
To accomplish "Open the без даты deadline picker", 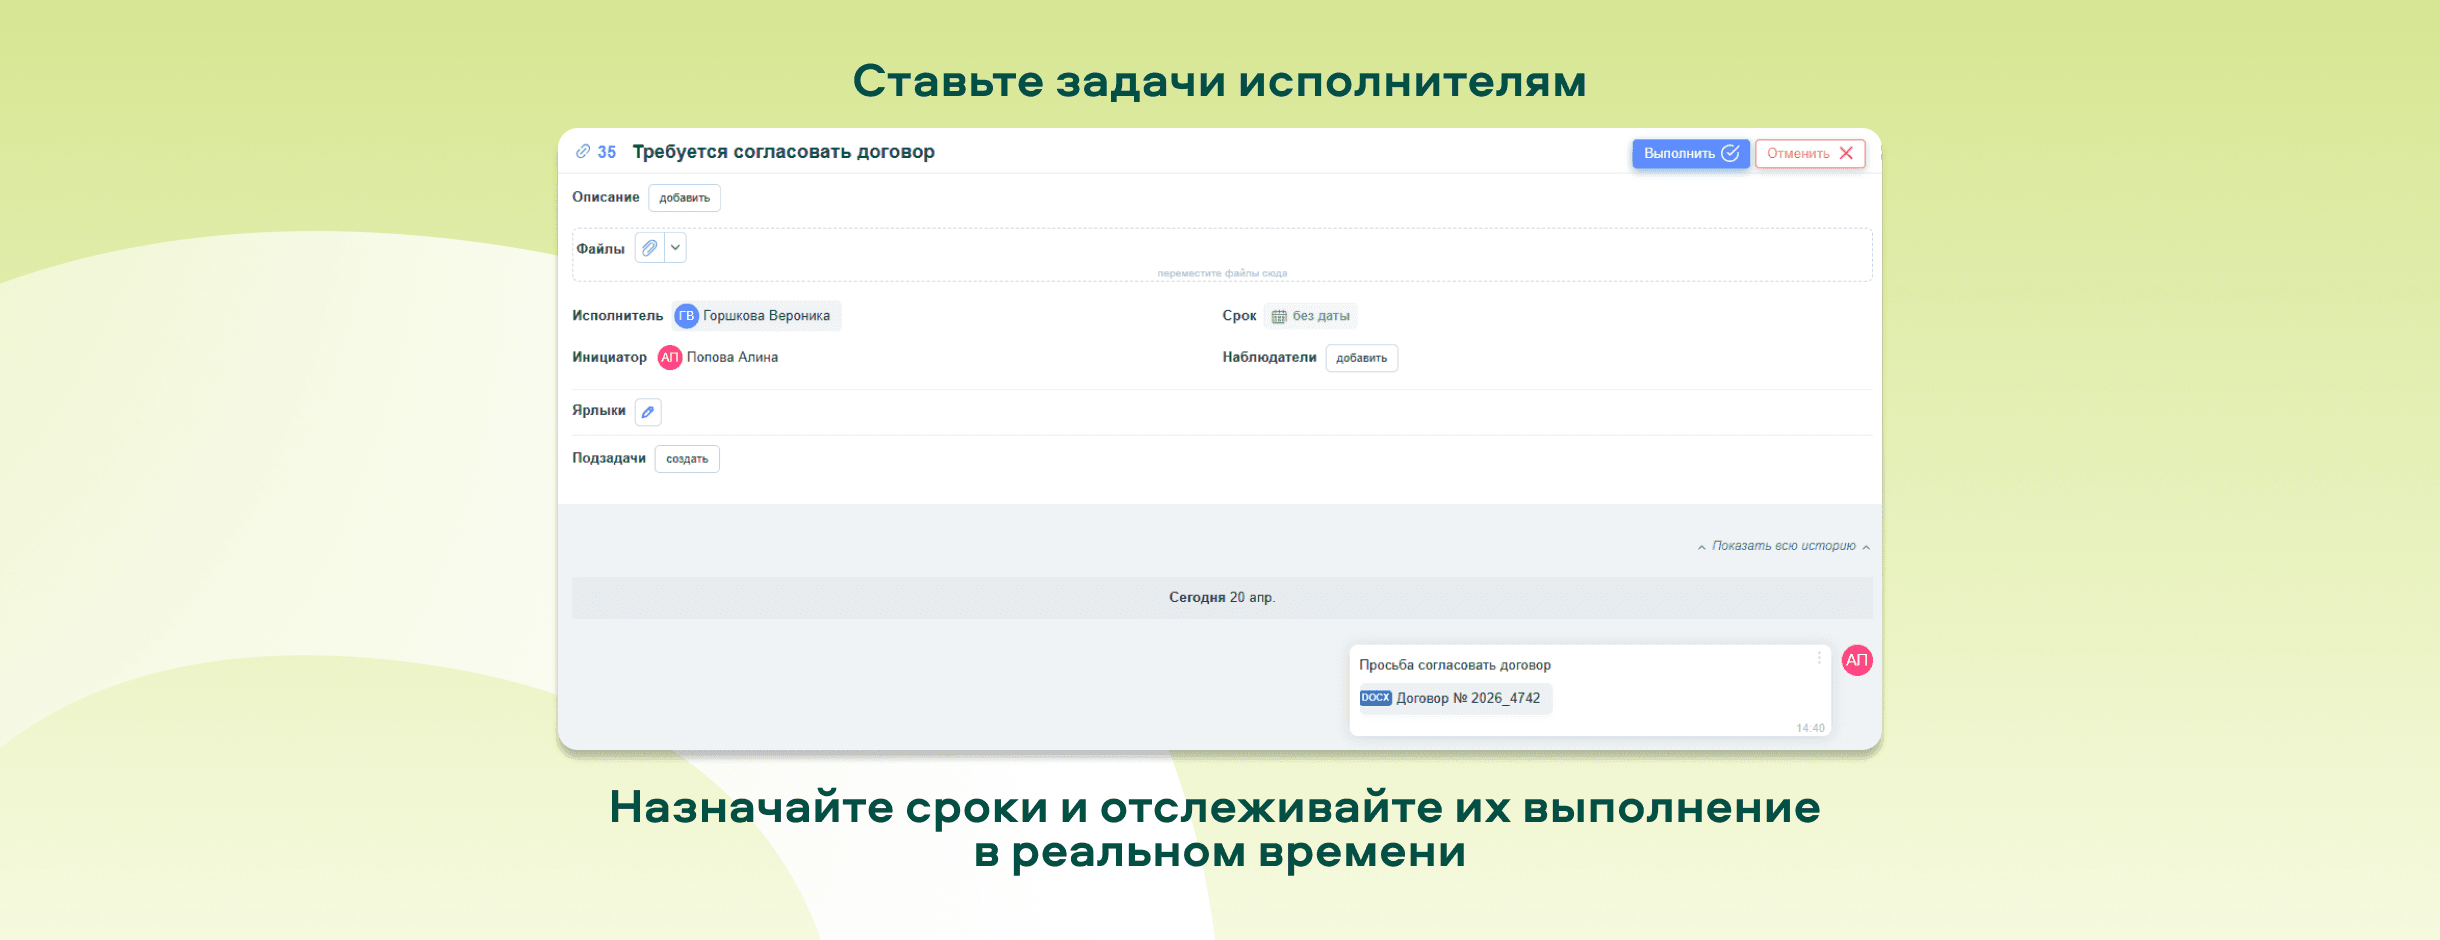I will tap(1310, 316).
